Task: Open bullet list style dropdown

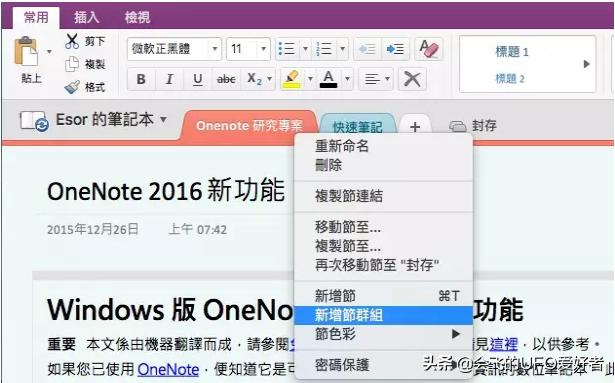Action: tap(305, 49)
